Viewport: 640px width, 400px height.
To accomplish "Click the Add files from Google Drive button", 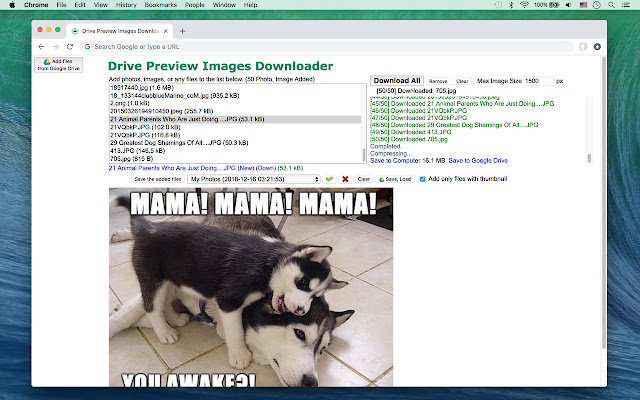I will point(59,65).
